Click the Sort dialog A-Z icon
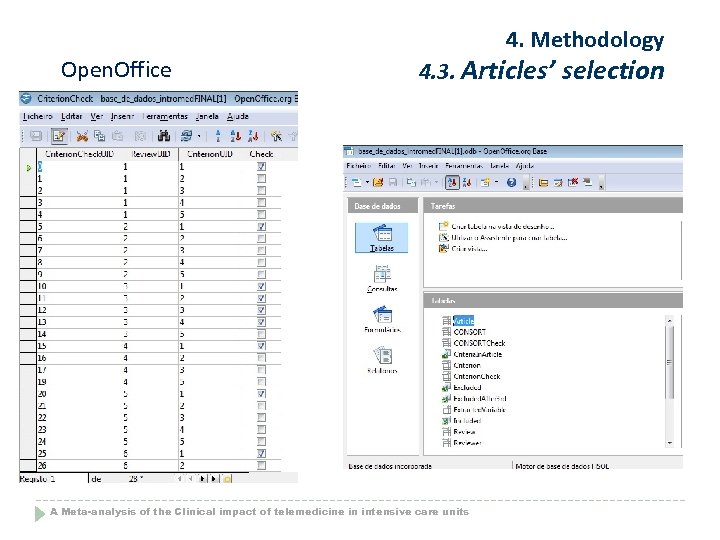 tap(218, 136)
